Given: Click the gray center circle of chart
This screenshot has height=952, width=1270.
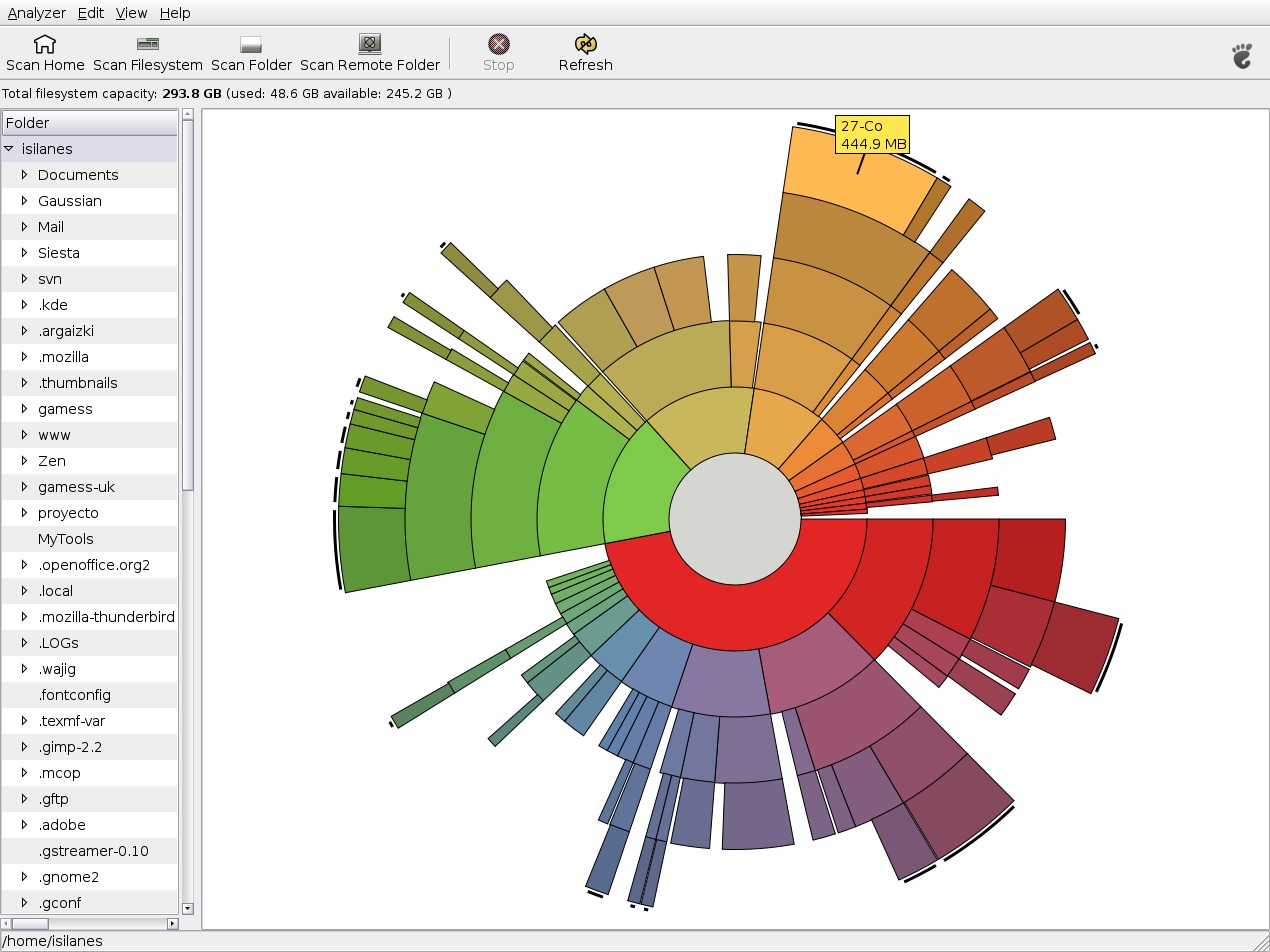Looking at the screenshot, I should click(x=735, y=518).
